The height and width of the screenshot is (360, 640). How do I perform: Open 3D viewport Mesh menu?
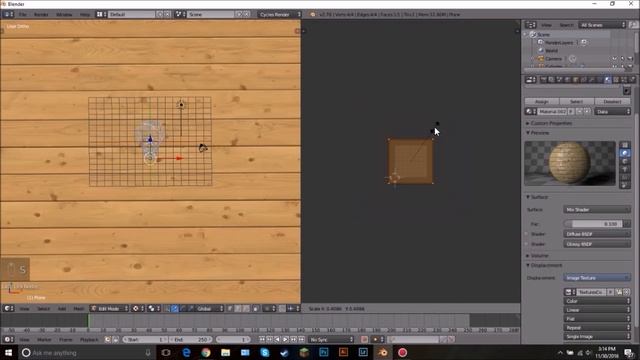coord(78,309)
